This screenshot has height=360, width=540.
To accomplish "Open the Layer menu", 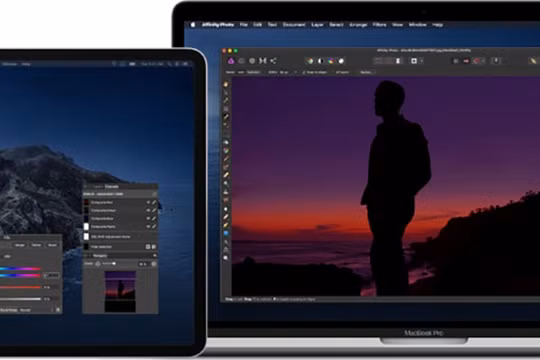I will coord(317,25).
